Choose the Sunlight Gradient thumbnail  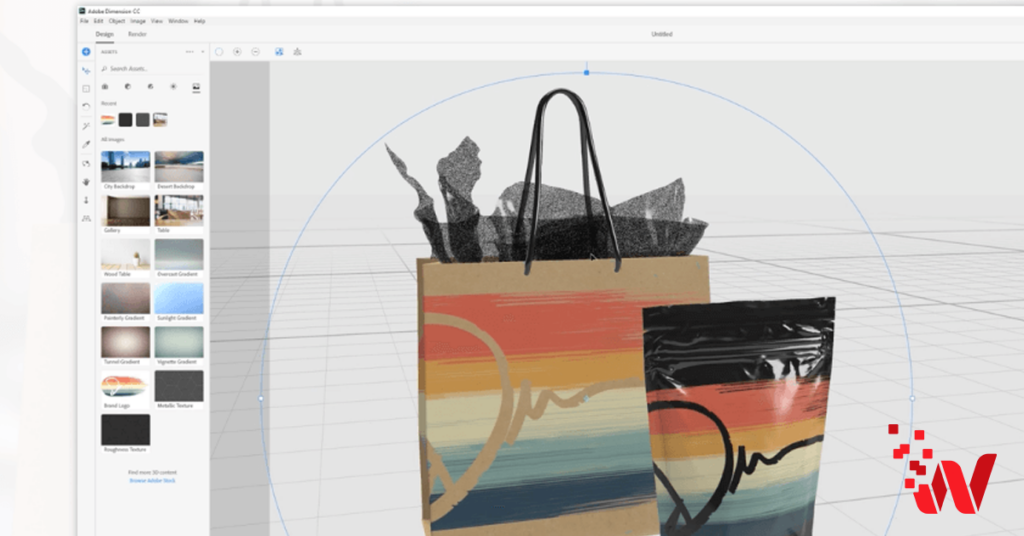click(178, 297)
